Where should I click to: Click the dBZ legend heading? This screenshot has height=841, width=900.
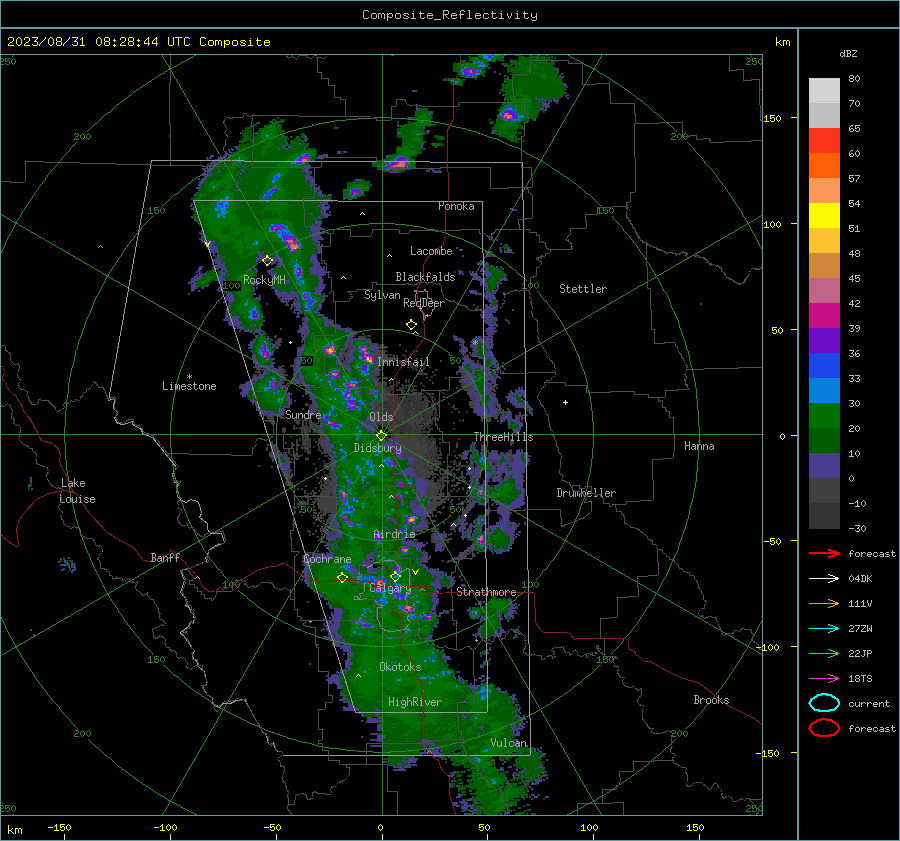[848, 53]
